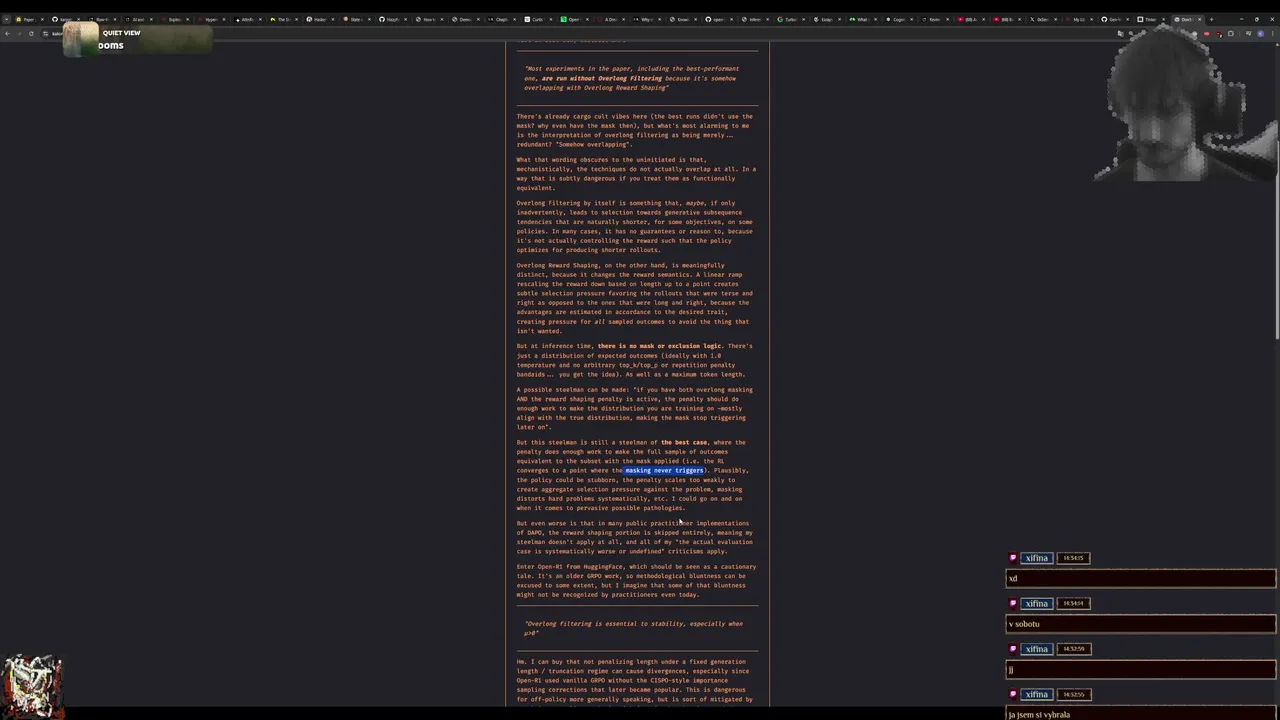Switch to the 'Explor' tab
The width and height of the screenshot is (1280, 720).
click(175, 19)
